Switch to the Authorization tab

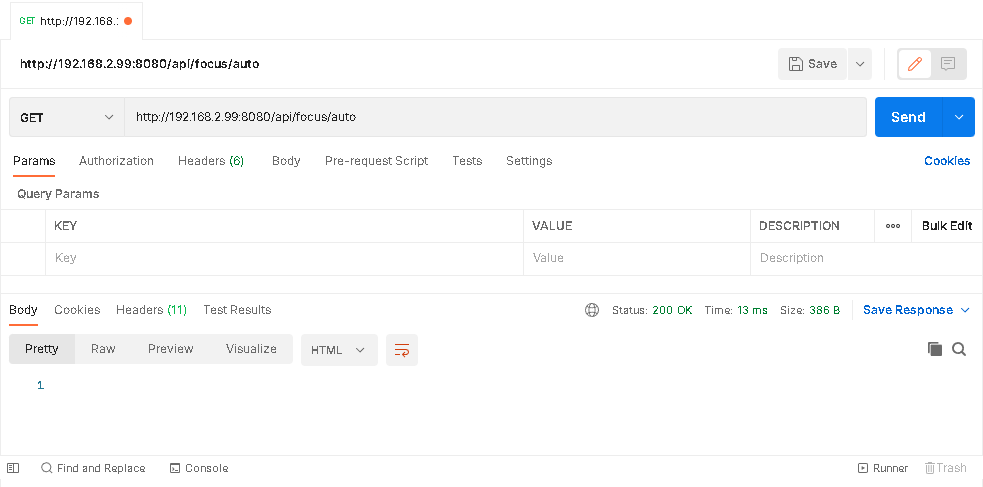click(x=116, y=161)
